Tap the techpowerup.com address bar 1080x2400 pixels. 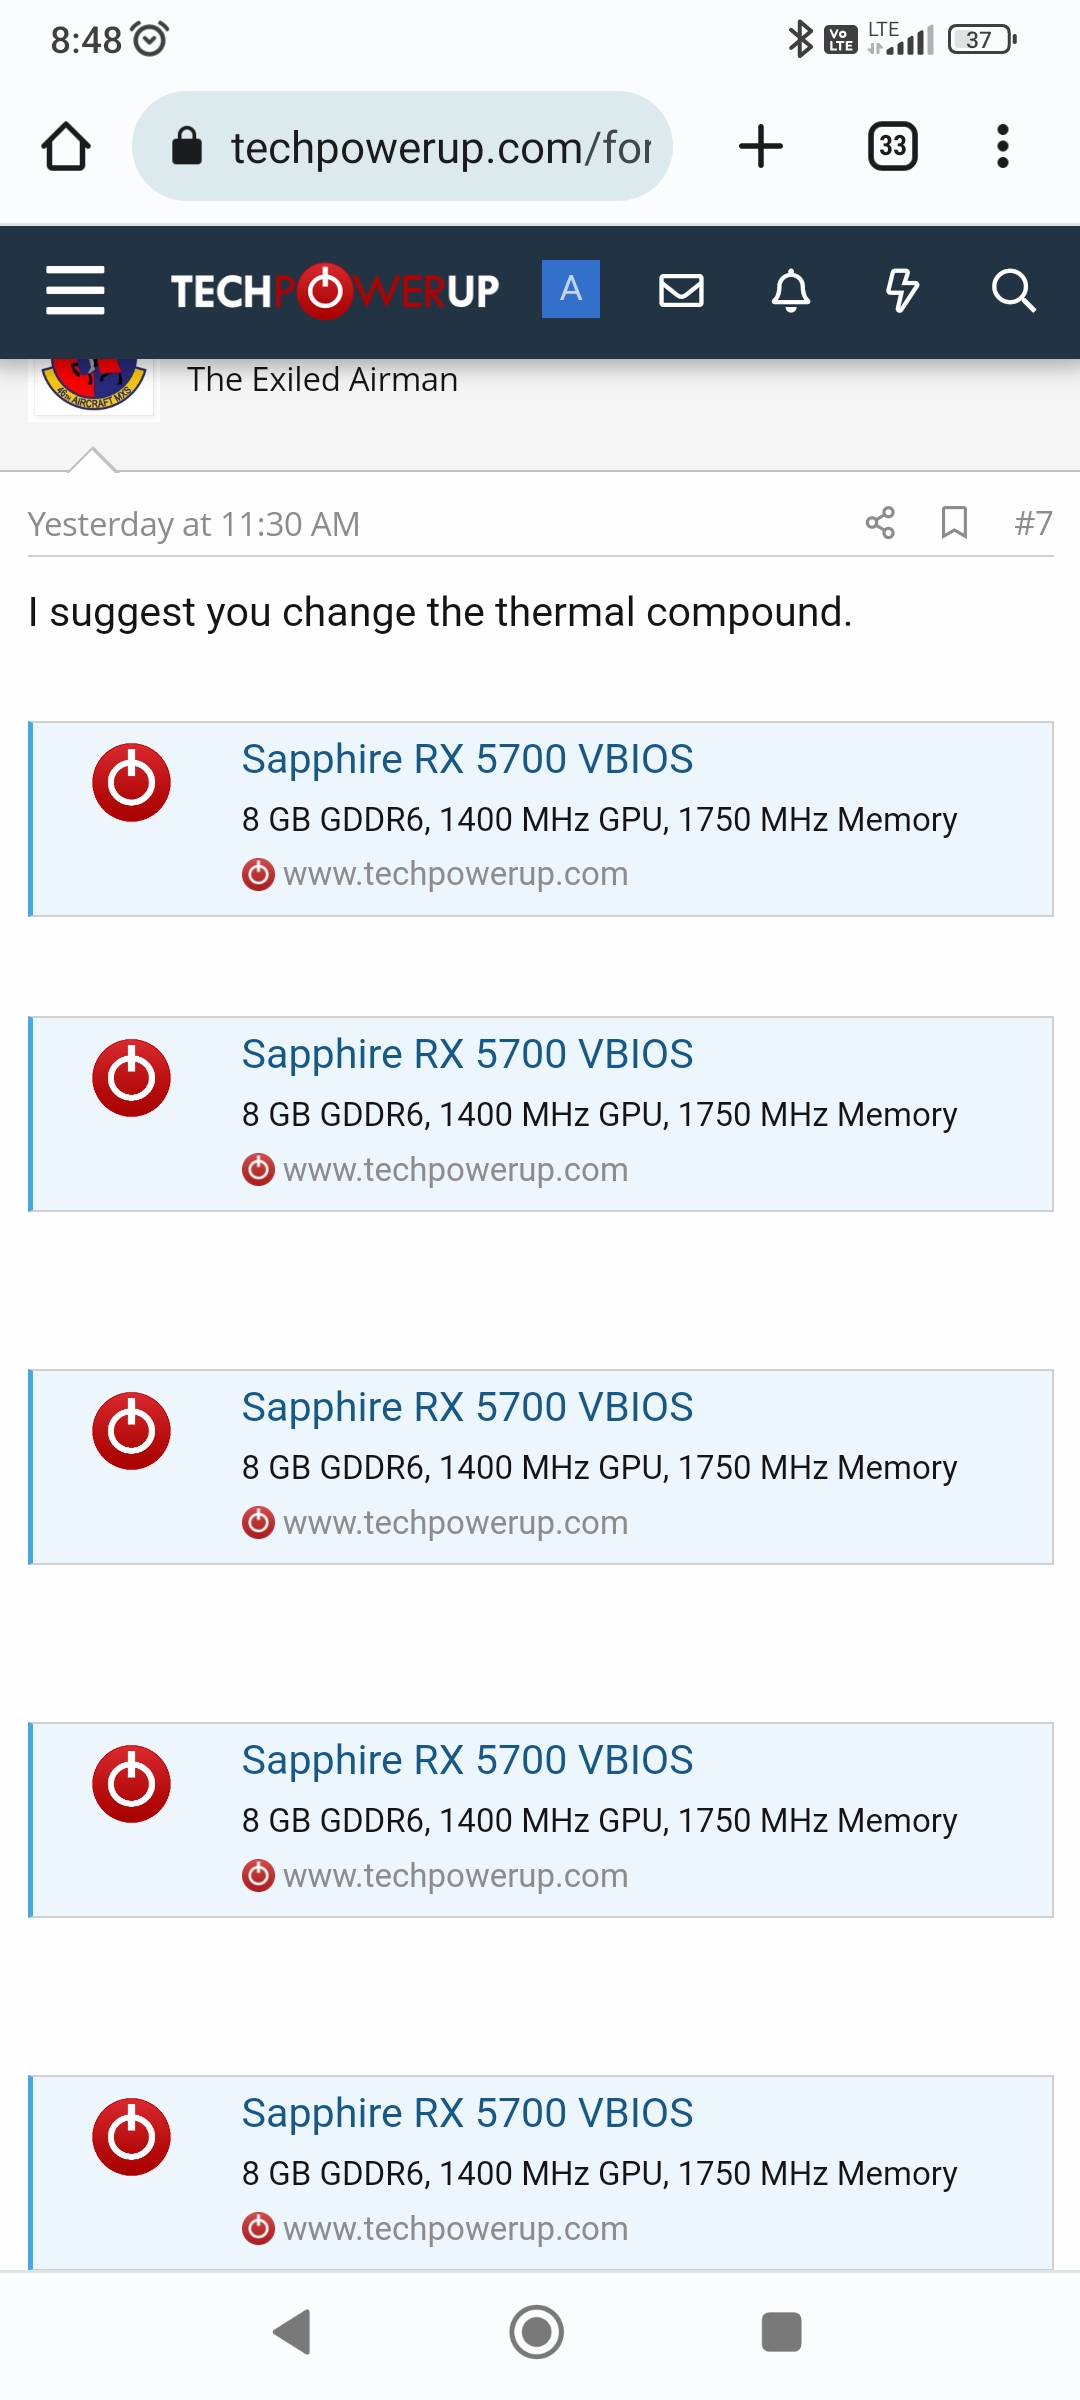pyautogui.click(x=402, y=147)
